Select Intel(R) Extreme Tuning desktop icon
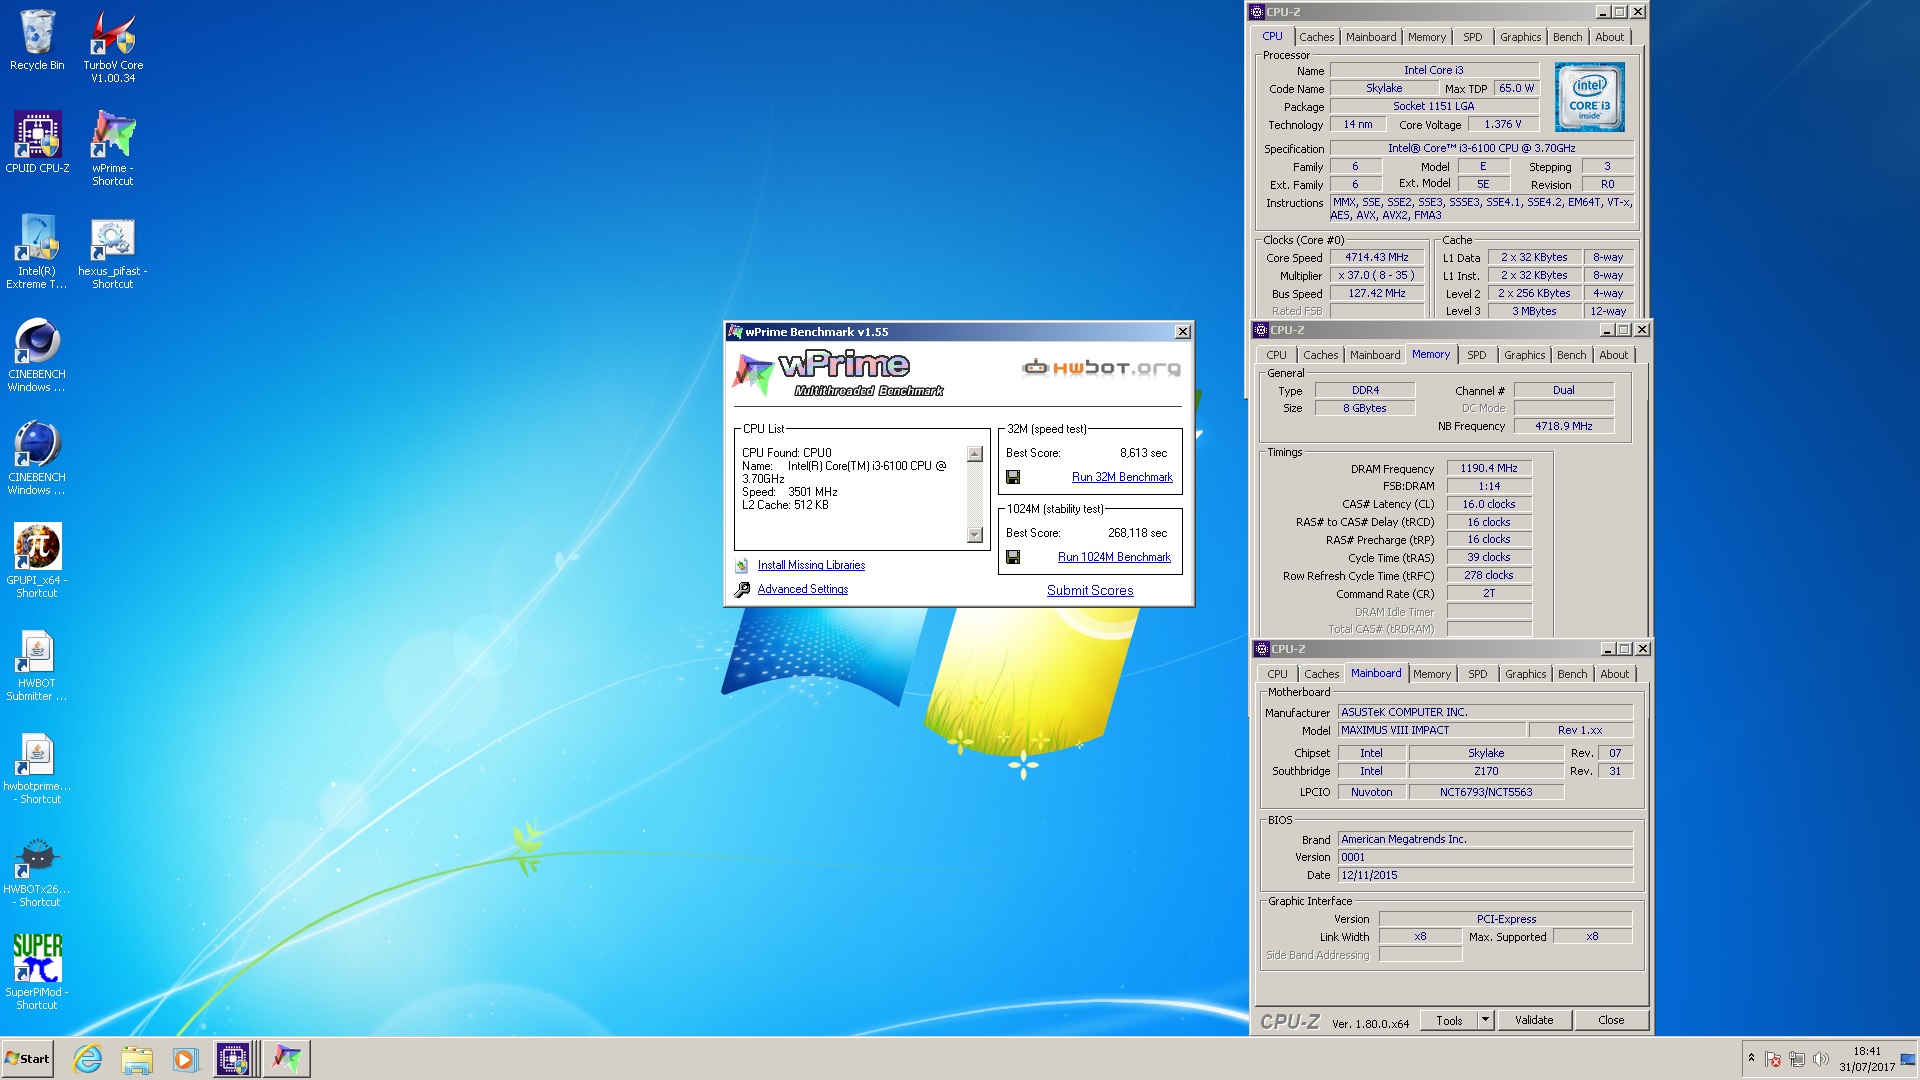This screenshot has height=1080, width=1920. pos(37,252)
